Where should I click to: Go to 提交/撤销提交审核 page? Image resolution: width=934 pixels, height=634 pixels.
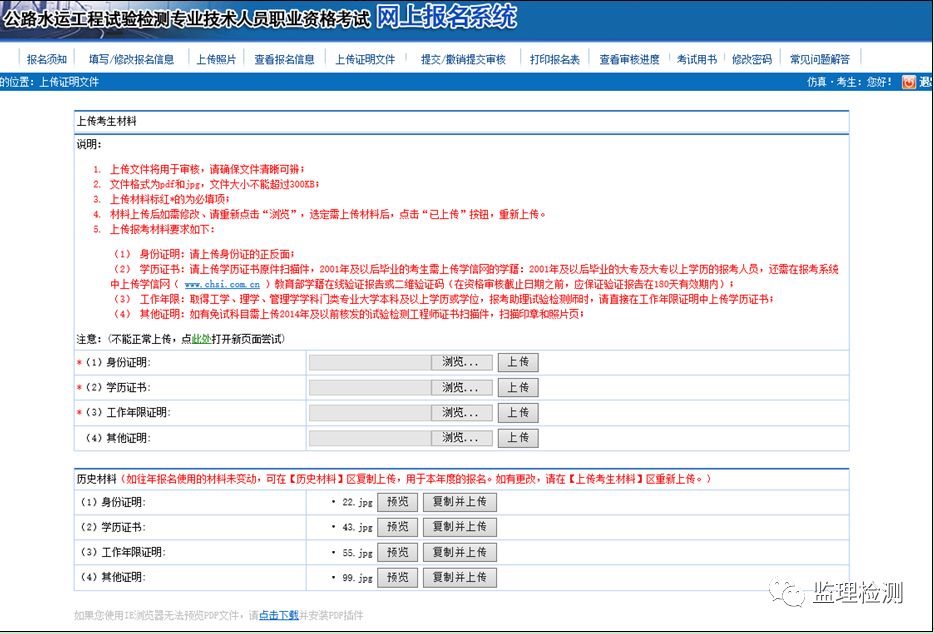click(463, 59)
